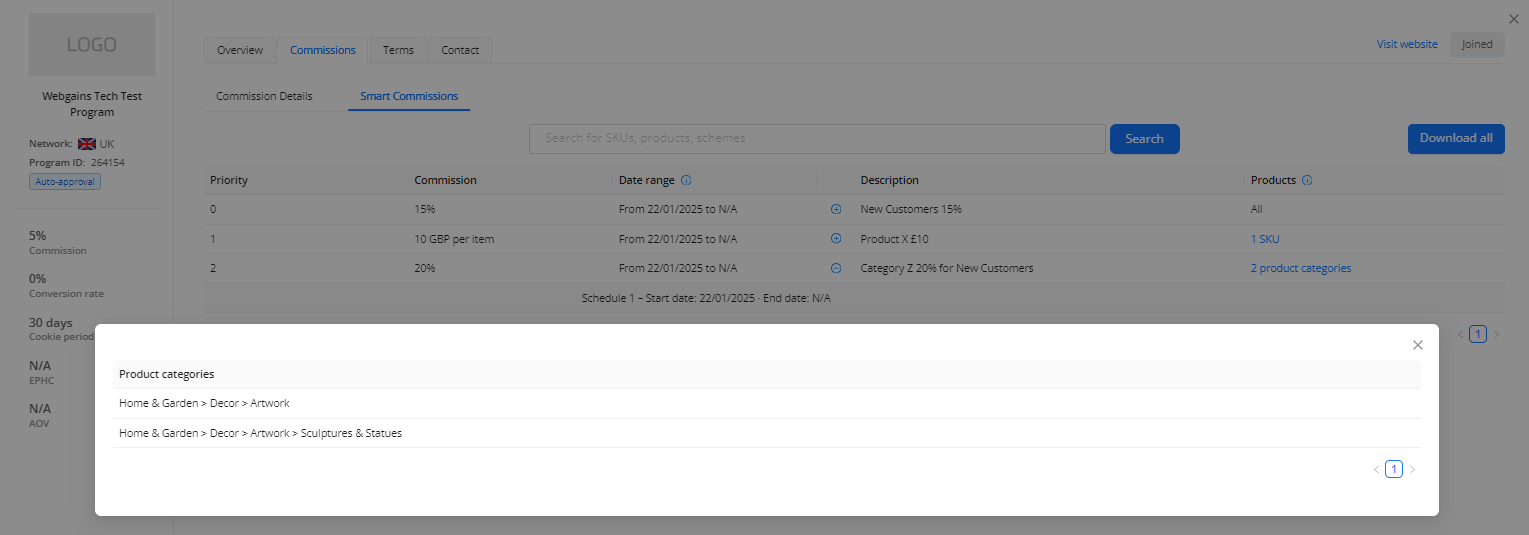Image resolution: width=1529 pixels, height=535 pixels.
Task: Open the 1 SKU products link
Action: 1264,239
